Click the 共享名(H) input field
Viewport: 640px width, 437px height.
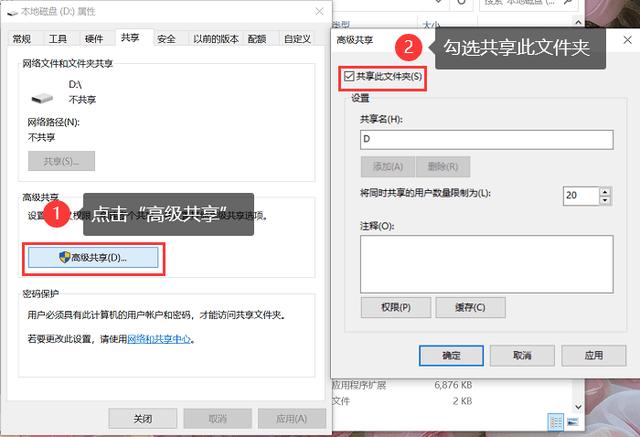[x=487, y=140]
